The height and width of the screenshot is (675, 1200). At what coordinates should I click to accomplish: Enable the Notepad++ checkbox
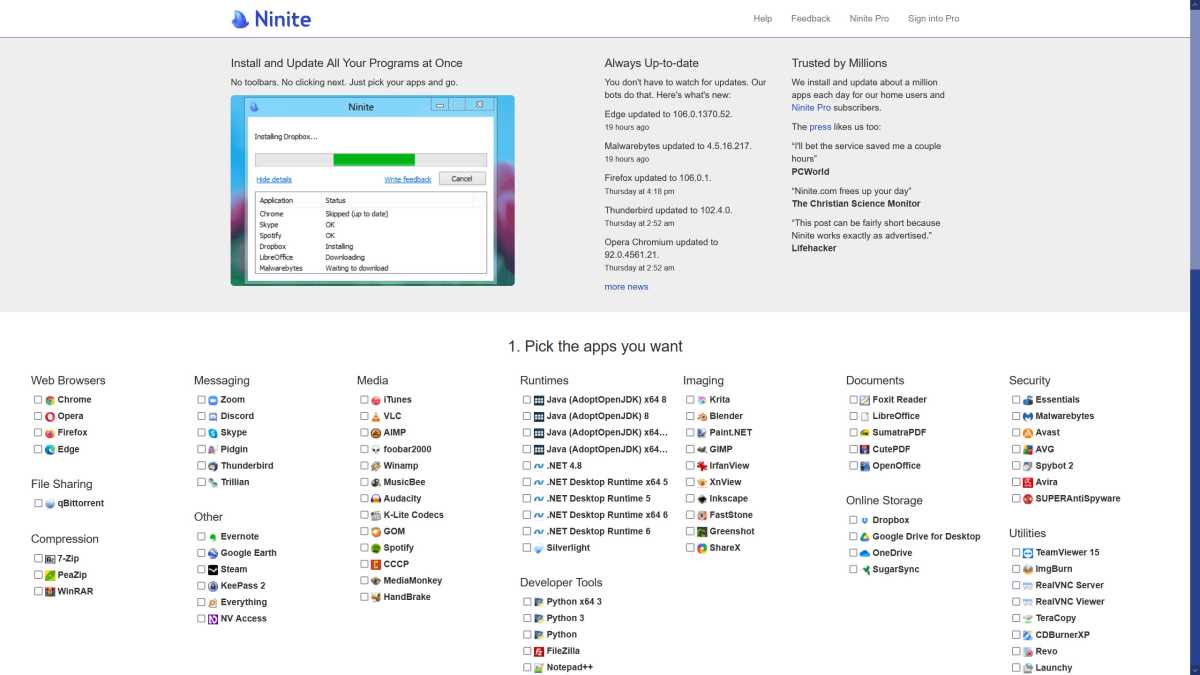pos(527,668)
